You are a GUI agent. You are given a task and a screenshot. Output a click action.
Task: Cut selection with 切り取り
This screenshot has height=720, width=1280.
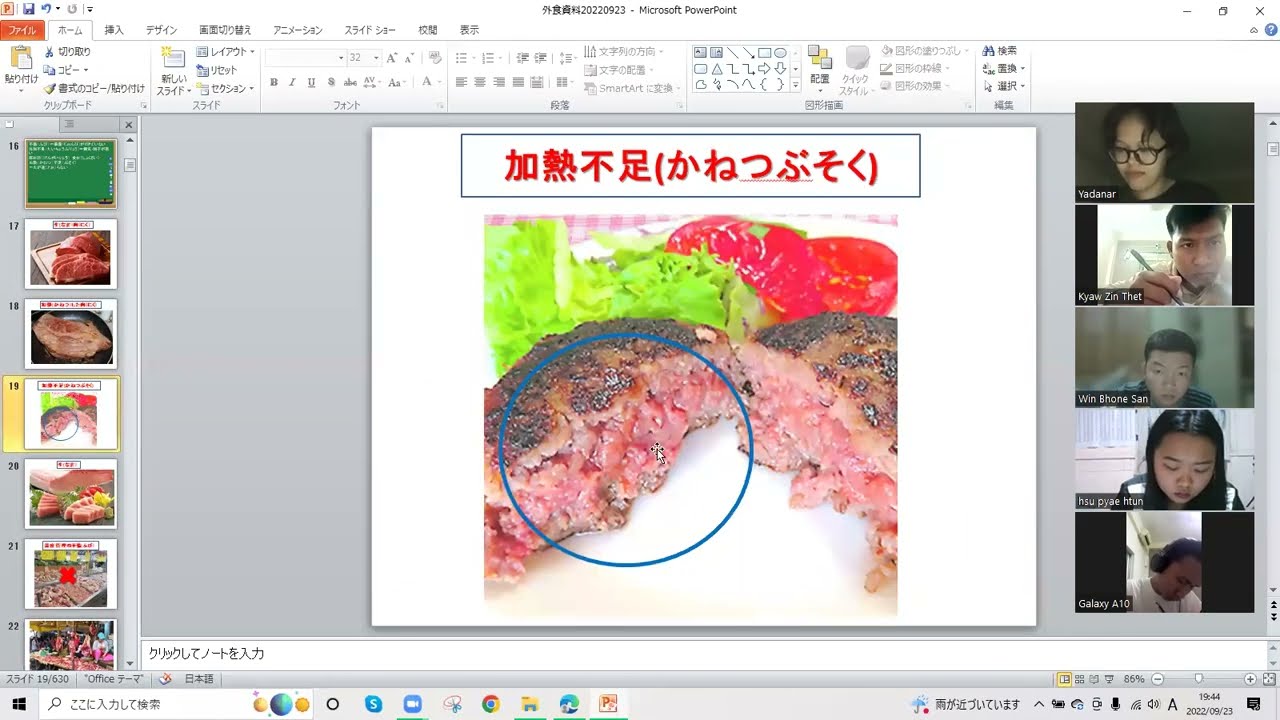67,52
